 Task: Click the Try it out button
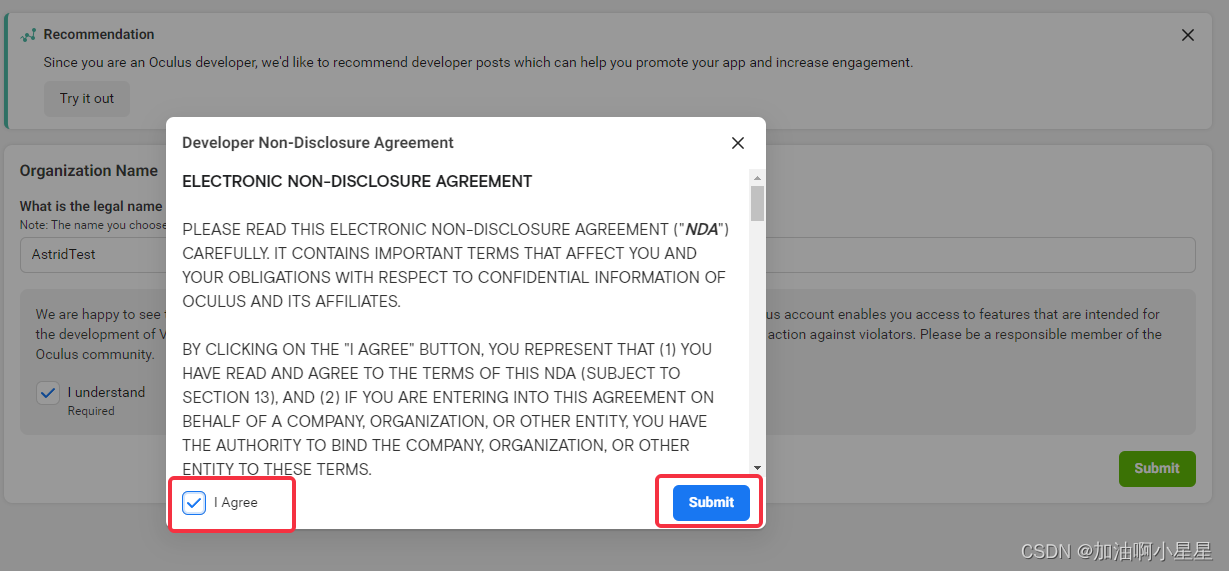[87, 98]
